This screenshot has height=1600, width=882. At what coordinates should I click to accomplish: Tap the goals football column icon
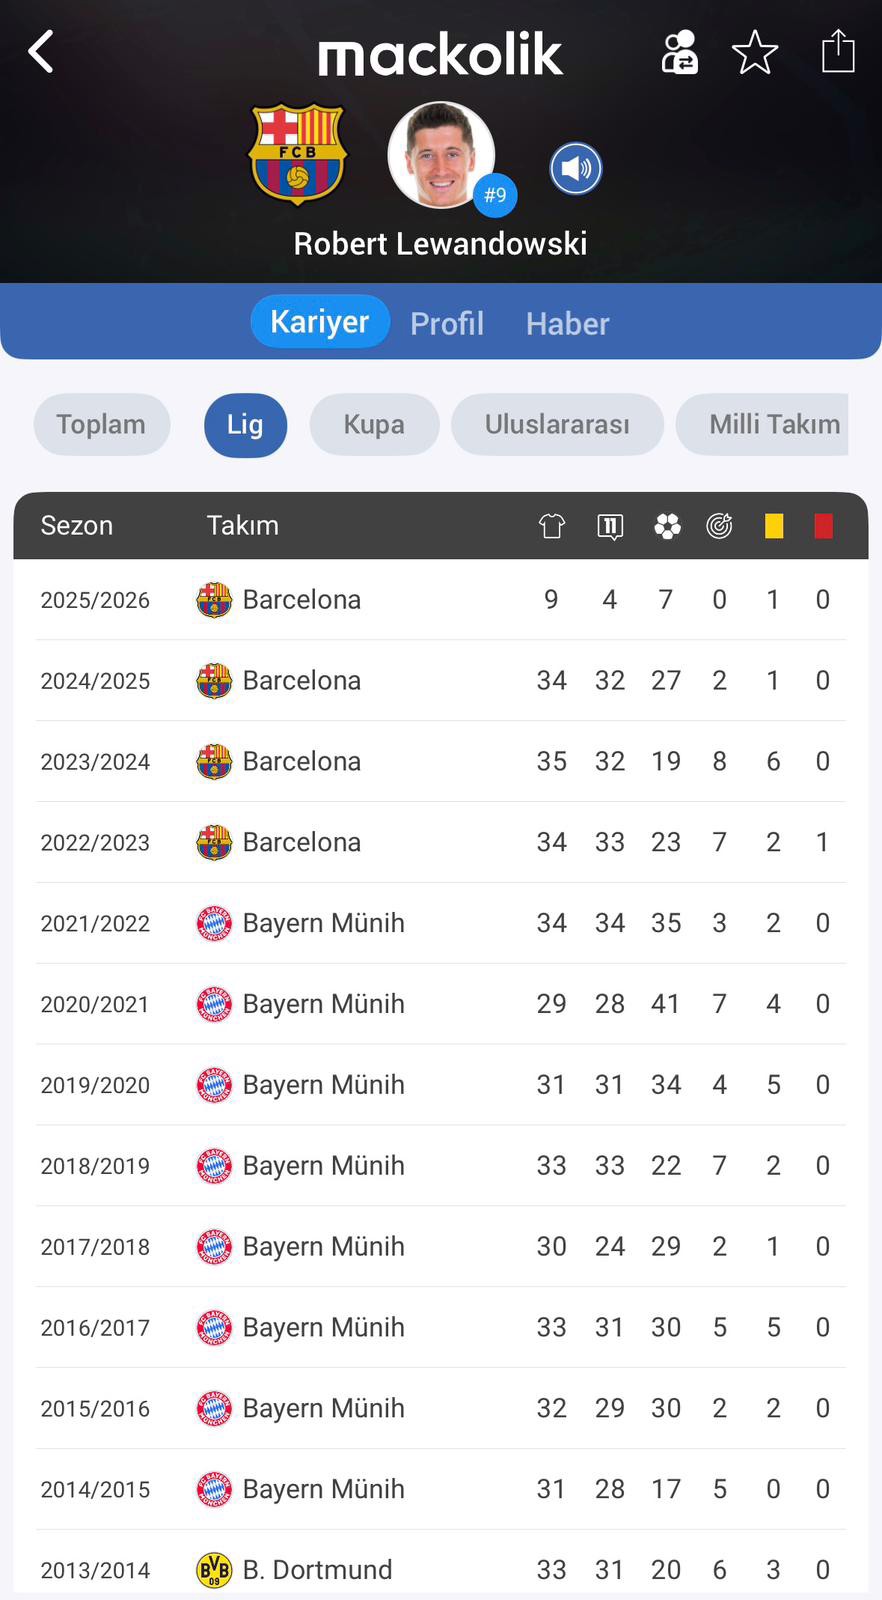[x=667, y=526]
